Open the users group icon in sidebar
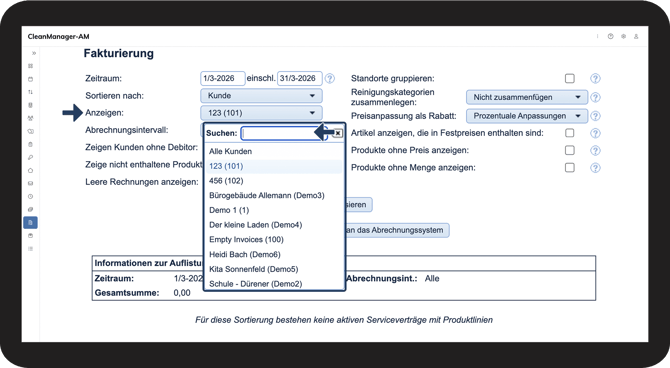The width and height of the screenshot is (670, 368). [30, 118]
